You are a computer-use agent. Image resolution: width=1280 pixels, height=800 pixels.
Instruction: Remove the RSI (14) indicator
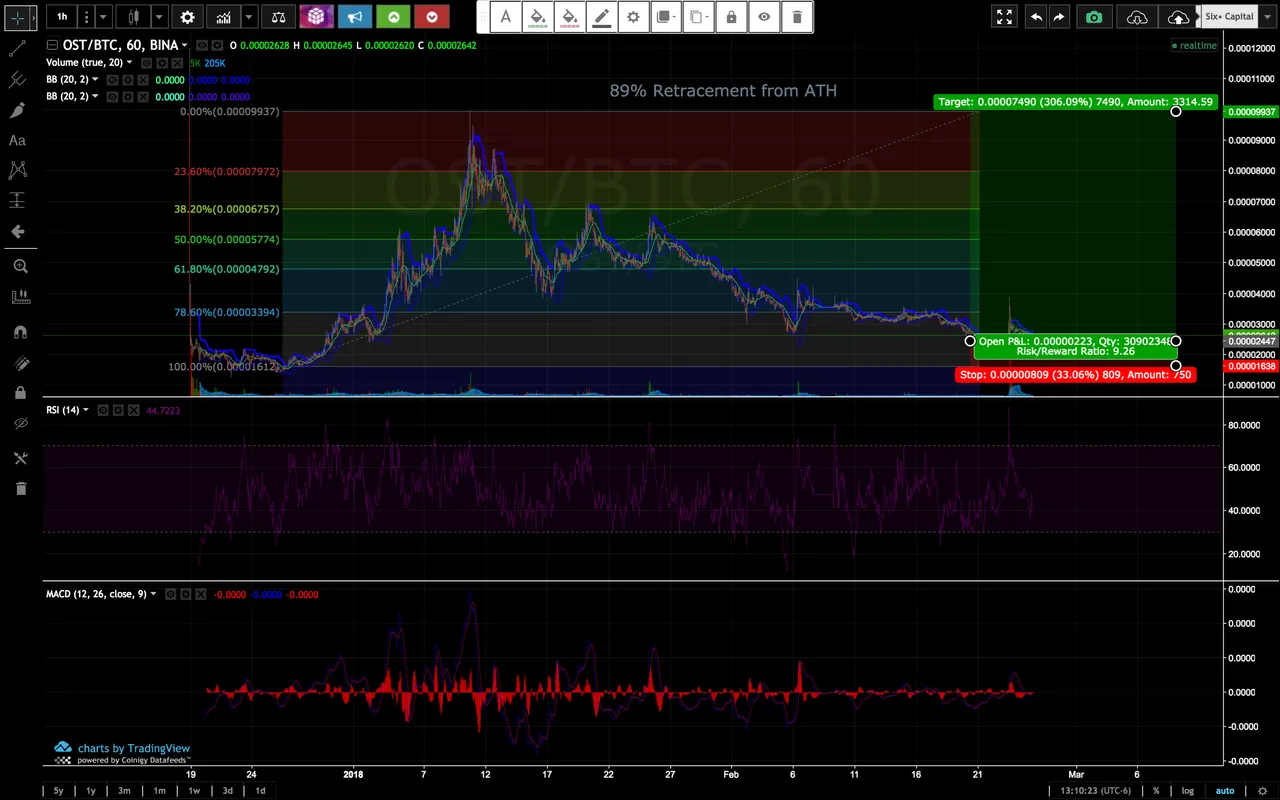pos(133,410)
